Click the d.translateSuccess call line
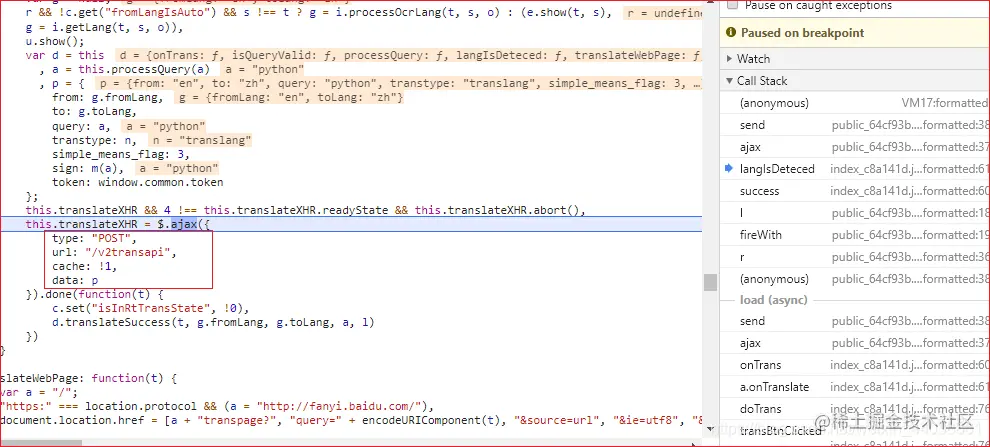The width and height of the screenshot is (990, 447). (213, 322)
